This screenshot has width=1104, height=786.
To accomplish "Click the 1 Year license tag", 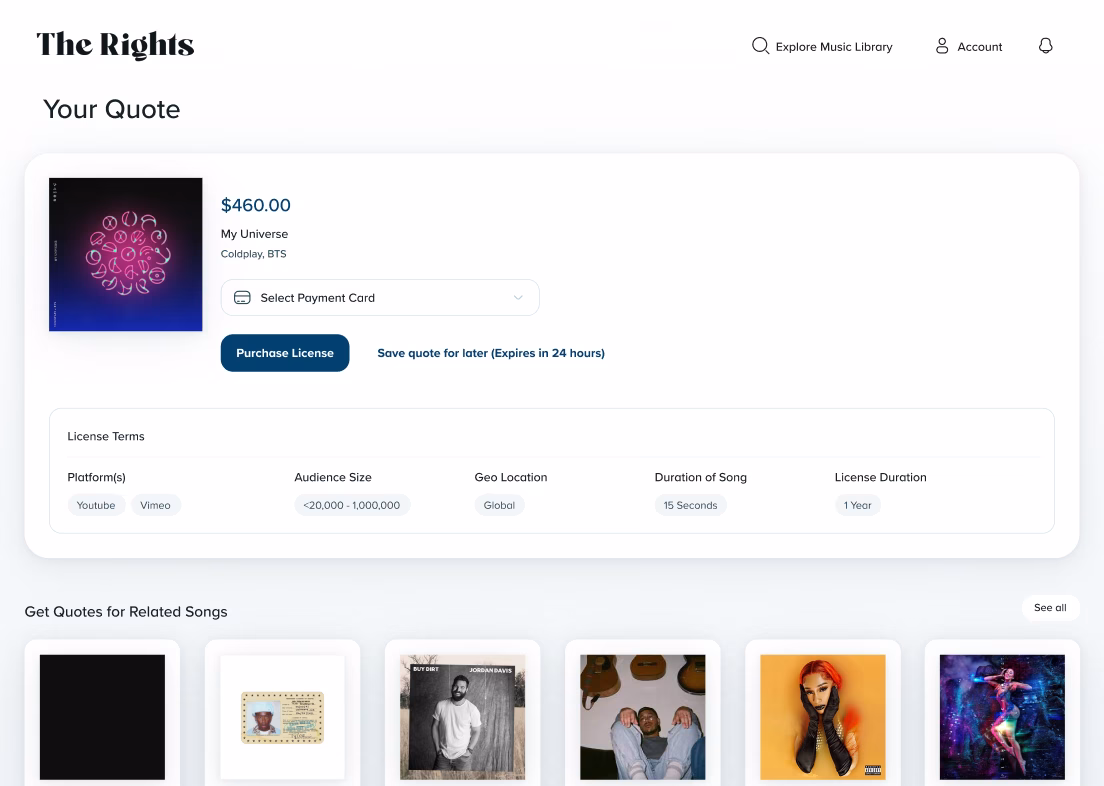I will 857,505.
